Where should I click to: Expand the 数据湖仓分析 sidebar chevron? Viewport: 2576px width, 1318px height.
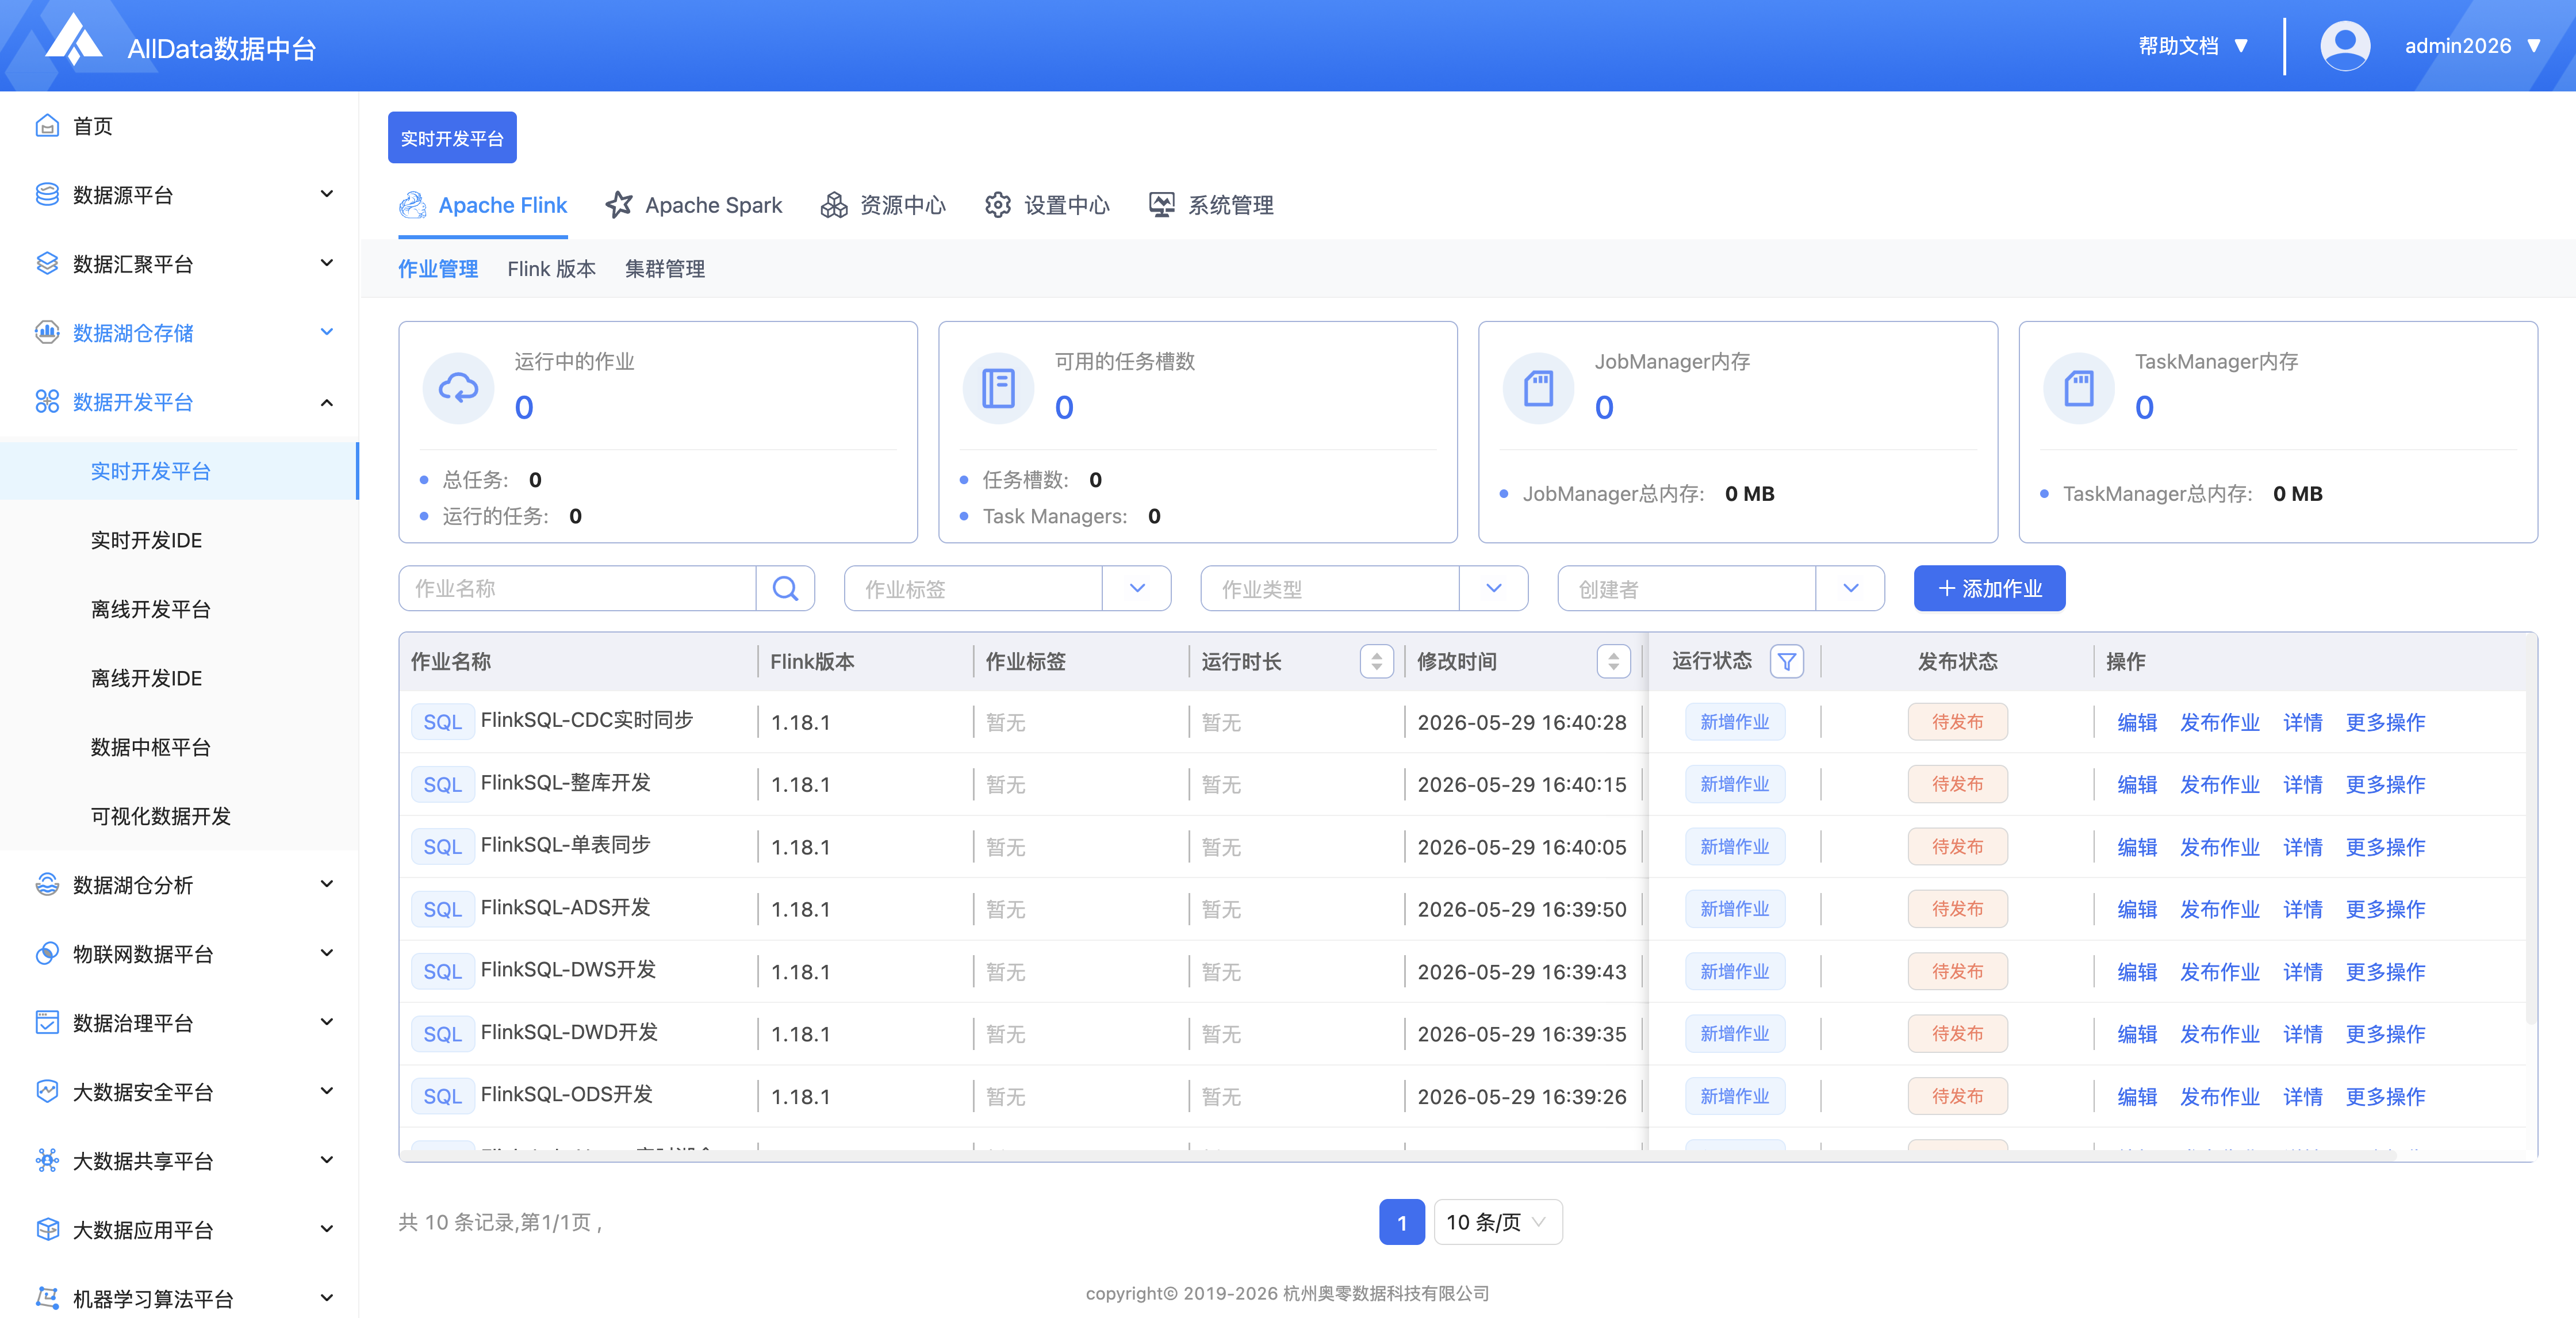pos(326,884)
